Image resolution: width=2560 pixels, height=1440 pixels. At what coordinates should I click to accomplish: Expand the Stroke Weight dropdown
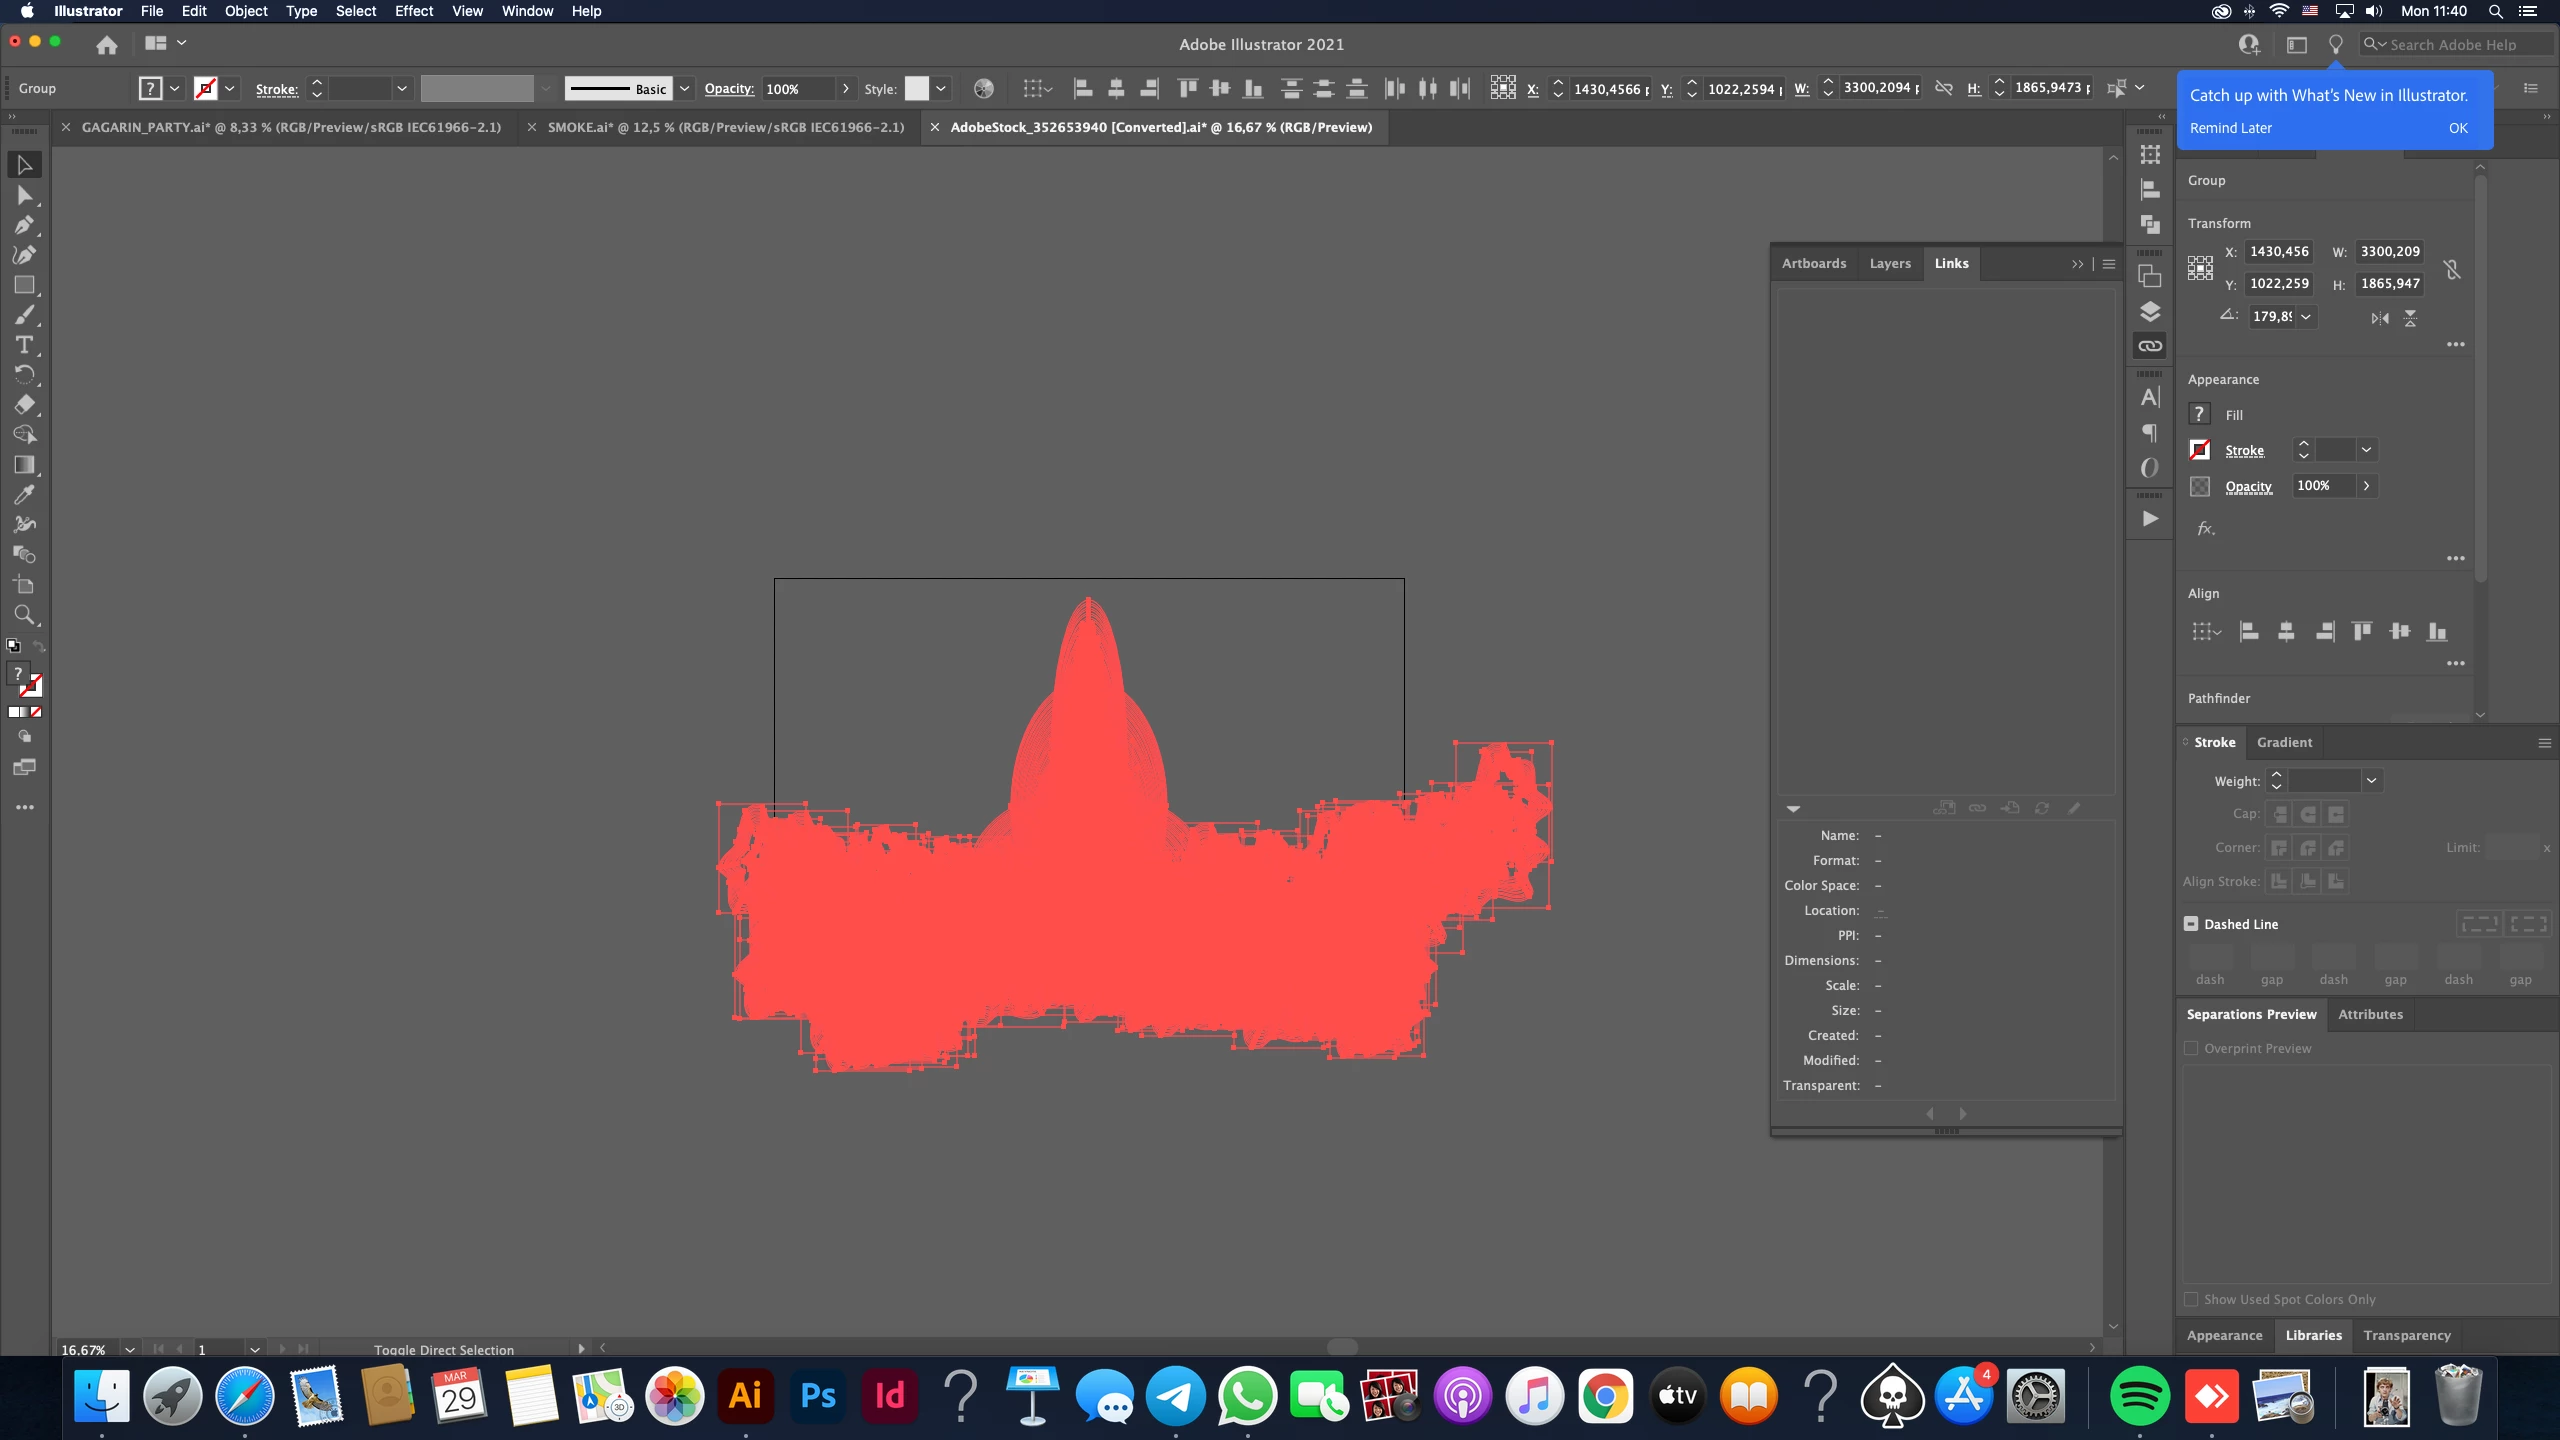pos(2371,781)
